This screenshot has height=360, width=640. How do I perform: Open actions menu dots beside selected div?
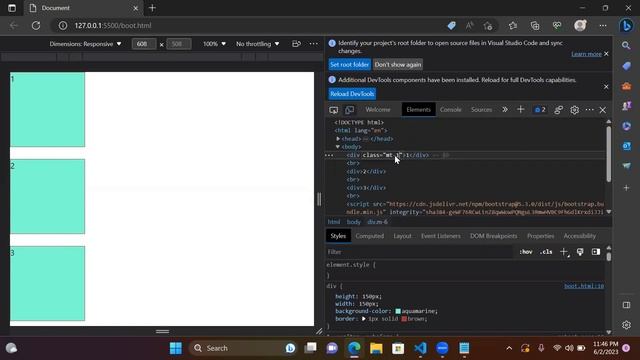tap(329, 155)
